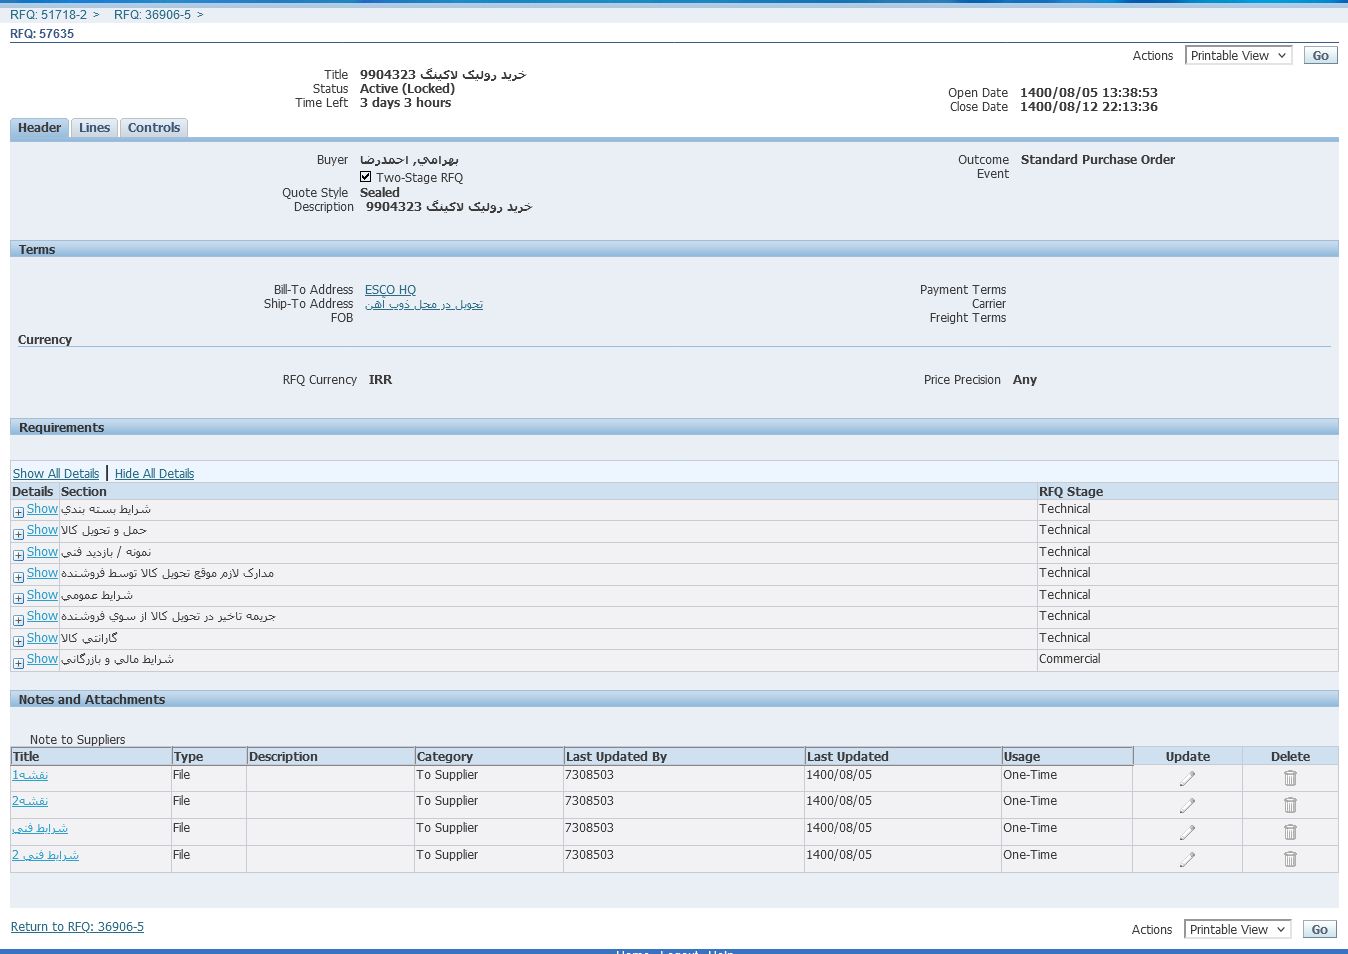Viewport: 1348px width, 954px height.
Task: Click the Status value Active (Locked)
Action: [407, 89]
